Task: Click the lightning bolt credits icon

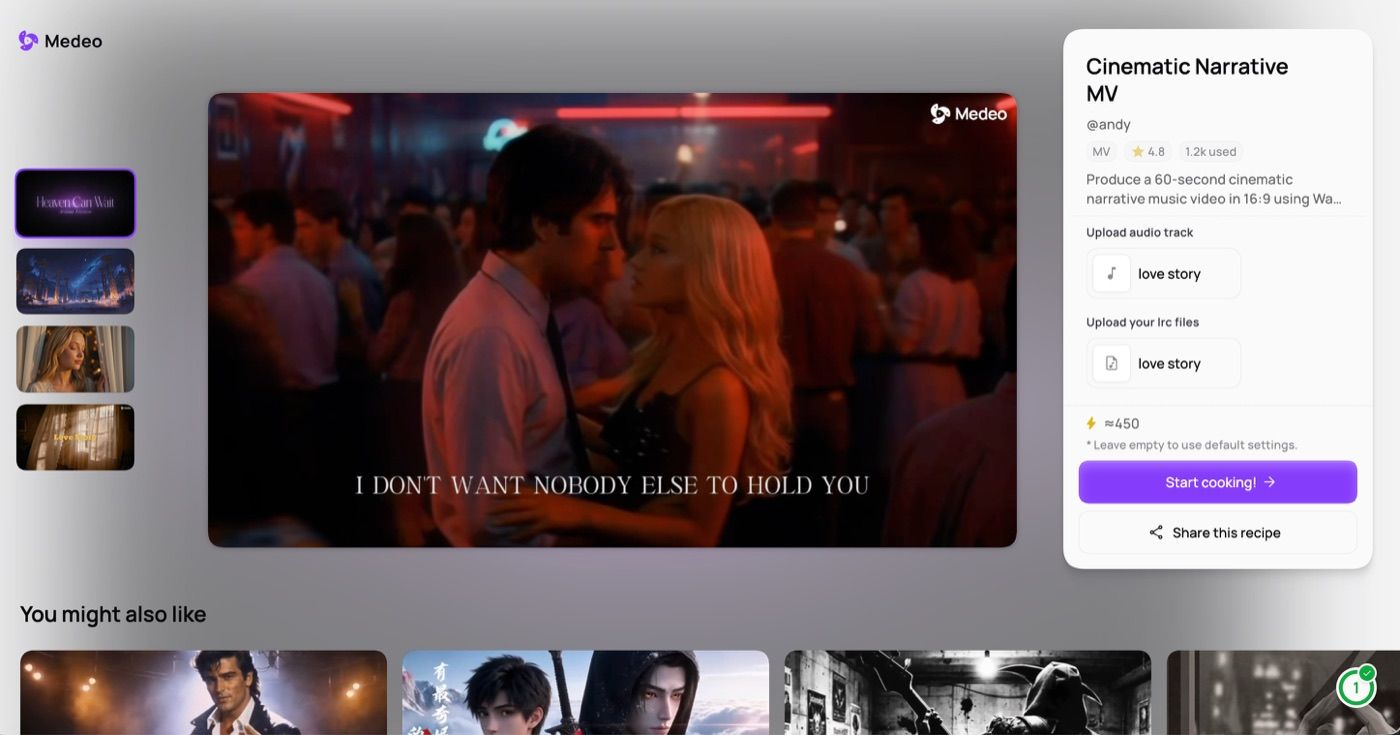Action: (1091, 423)
